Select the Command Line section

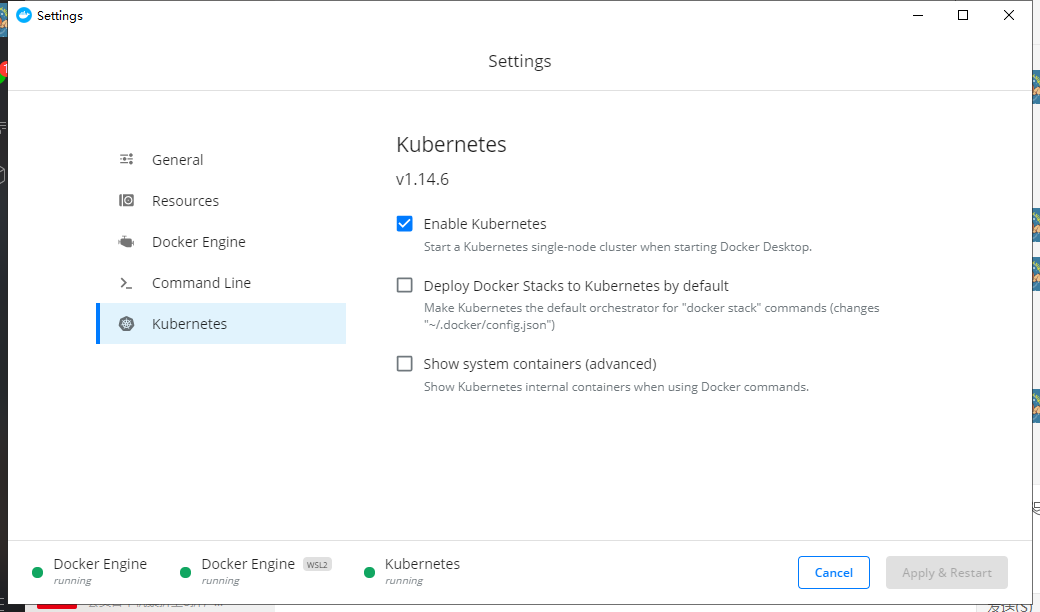(201, 283)
